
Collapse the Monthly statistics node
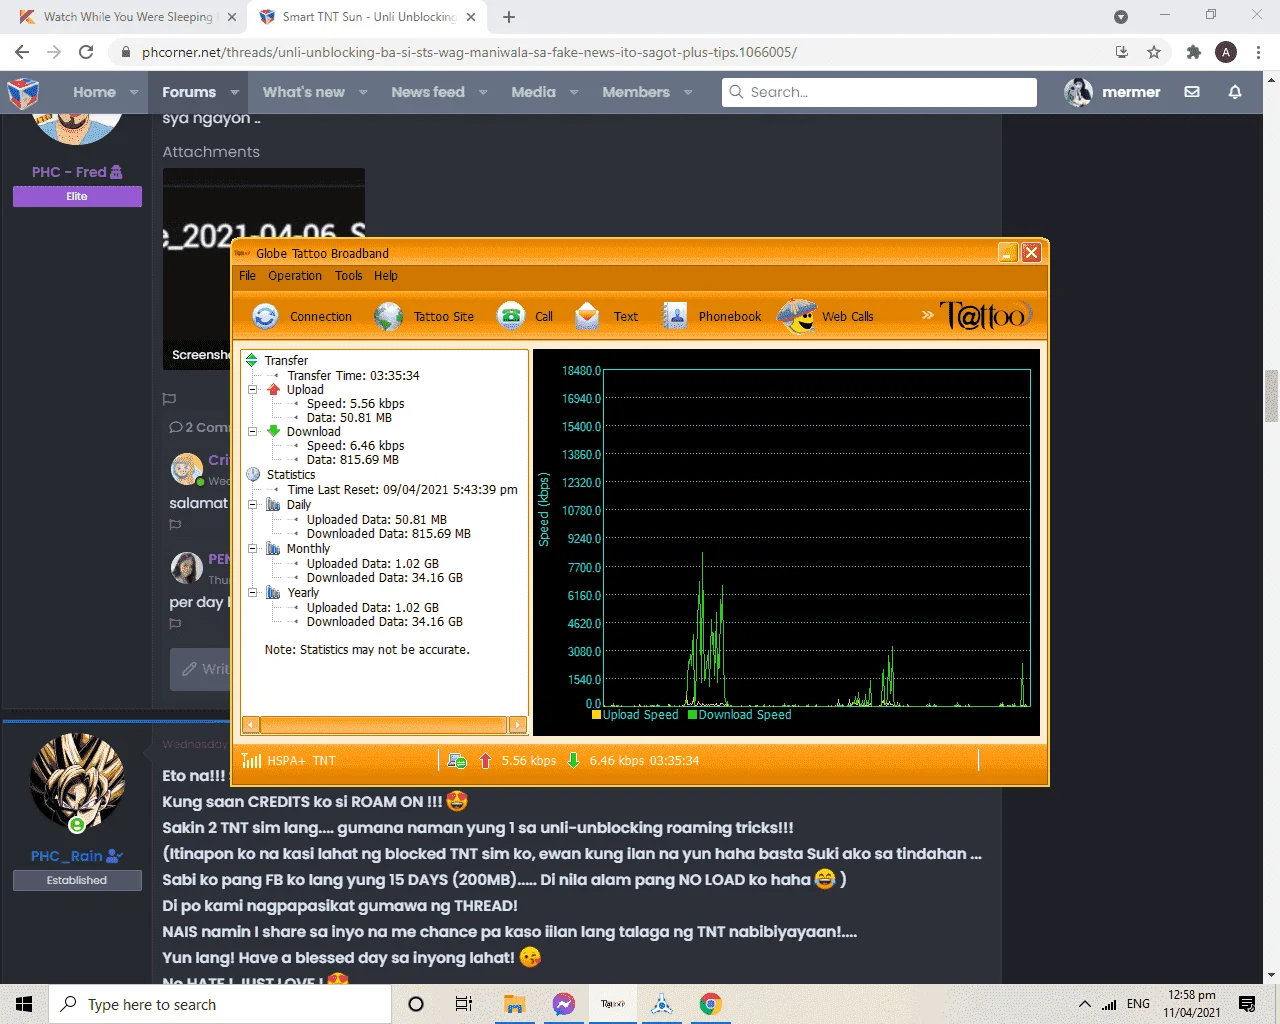tap(253, 549)
